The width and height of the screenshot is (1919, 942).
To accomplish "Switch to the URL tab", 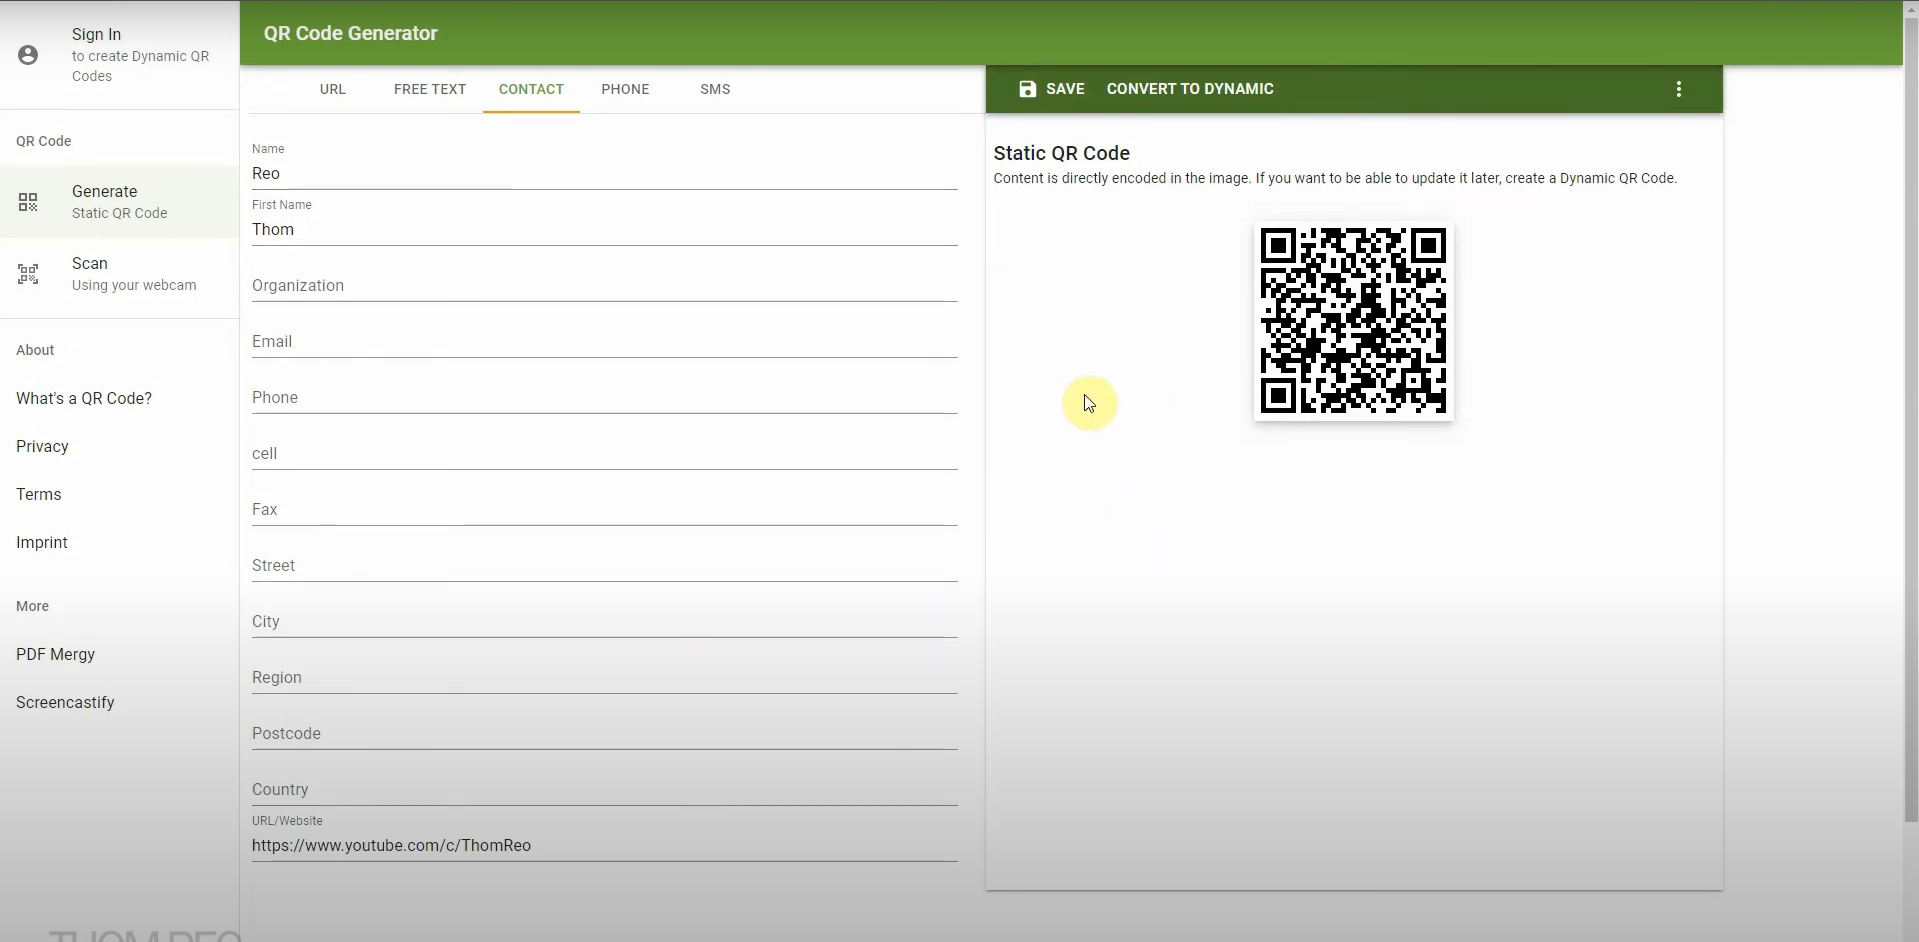I will tap(333, 89).
